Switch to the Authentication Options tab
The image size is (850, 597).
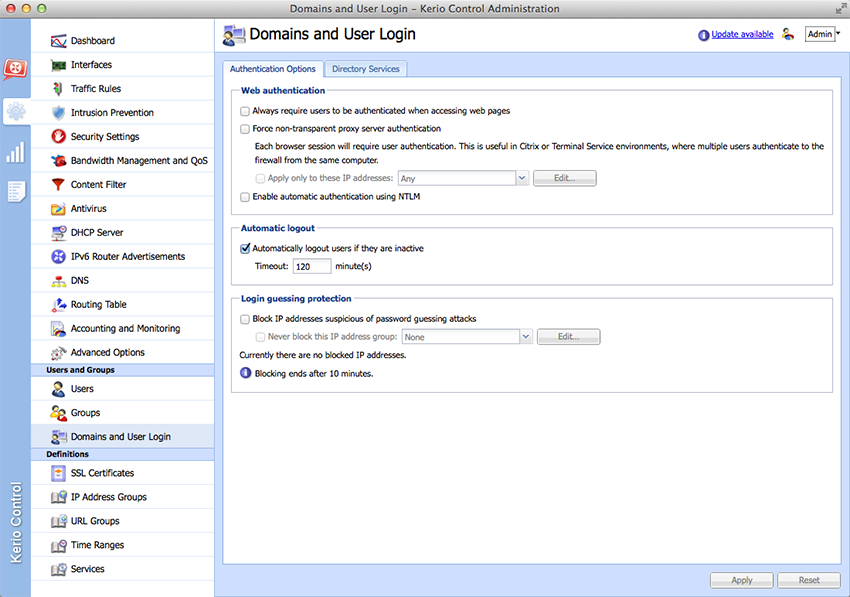(273, 69)
